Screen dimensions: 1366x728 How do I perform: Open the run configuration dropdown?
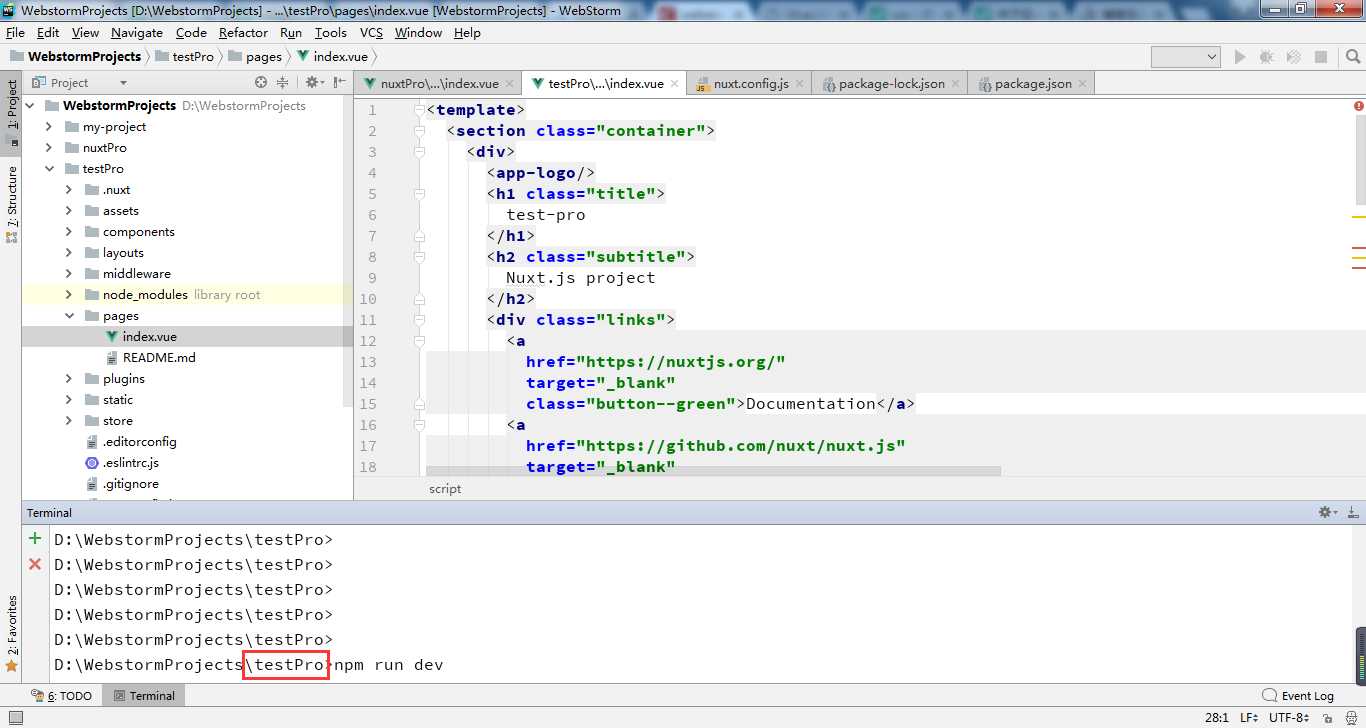point(1186,57)
